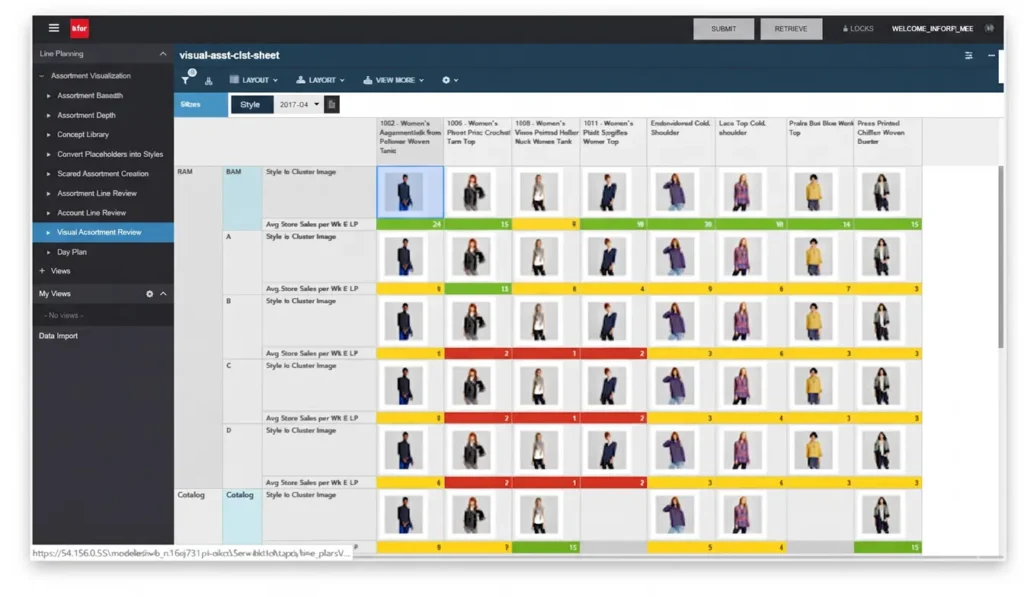Expand the VIEW MORE dropdown

pyautogui.click(x=393, y=80)
